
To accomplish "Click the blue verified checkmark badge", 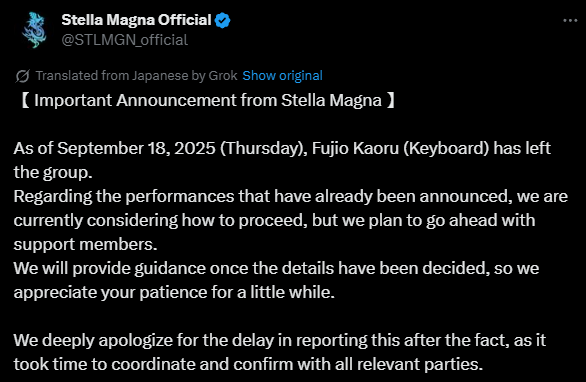I will (222, 20).
